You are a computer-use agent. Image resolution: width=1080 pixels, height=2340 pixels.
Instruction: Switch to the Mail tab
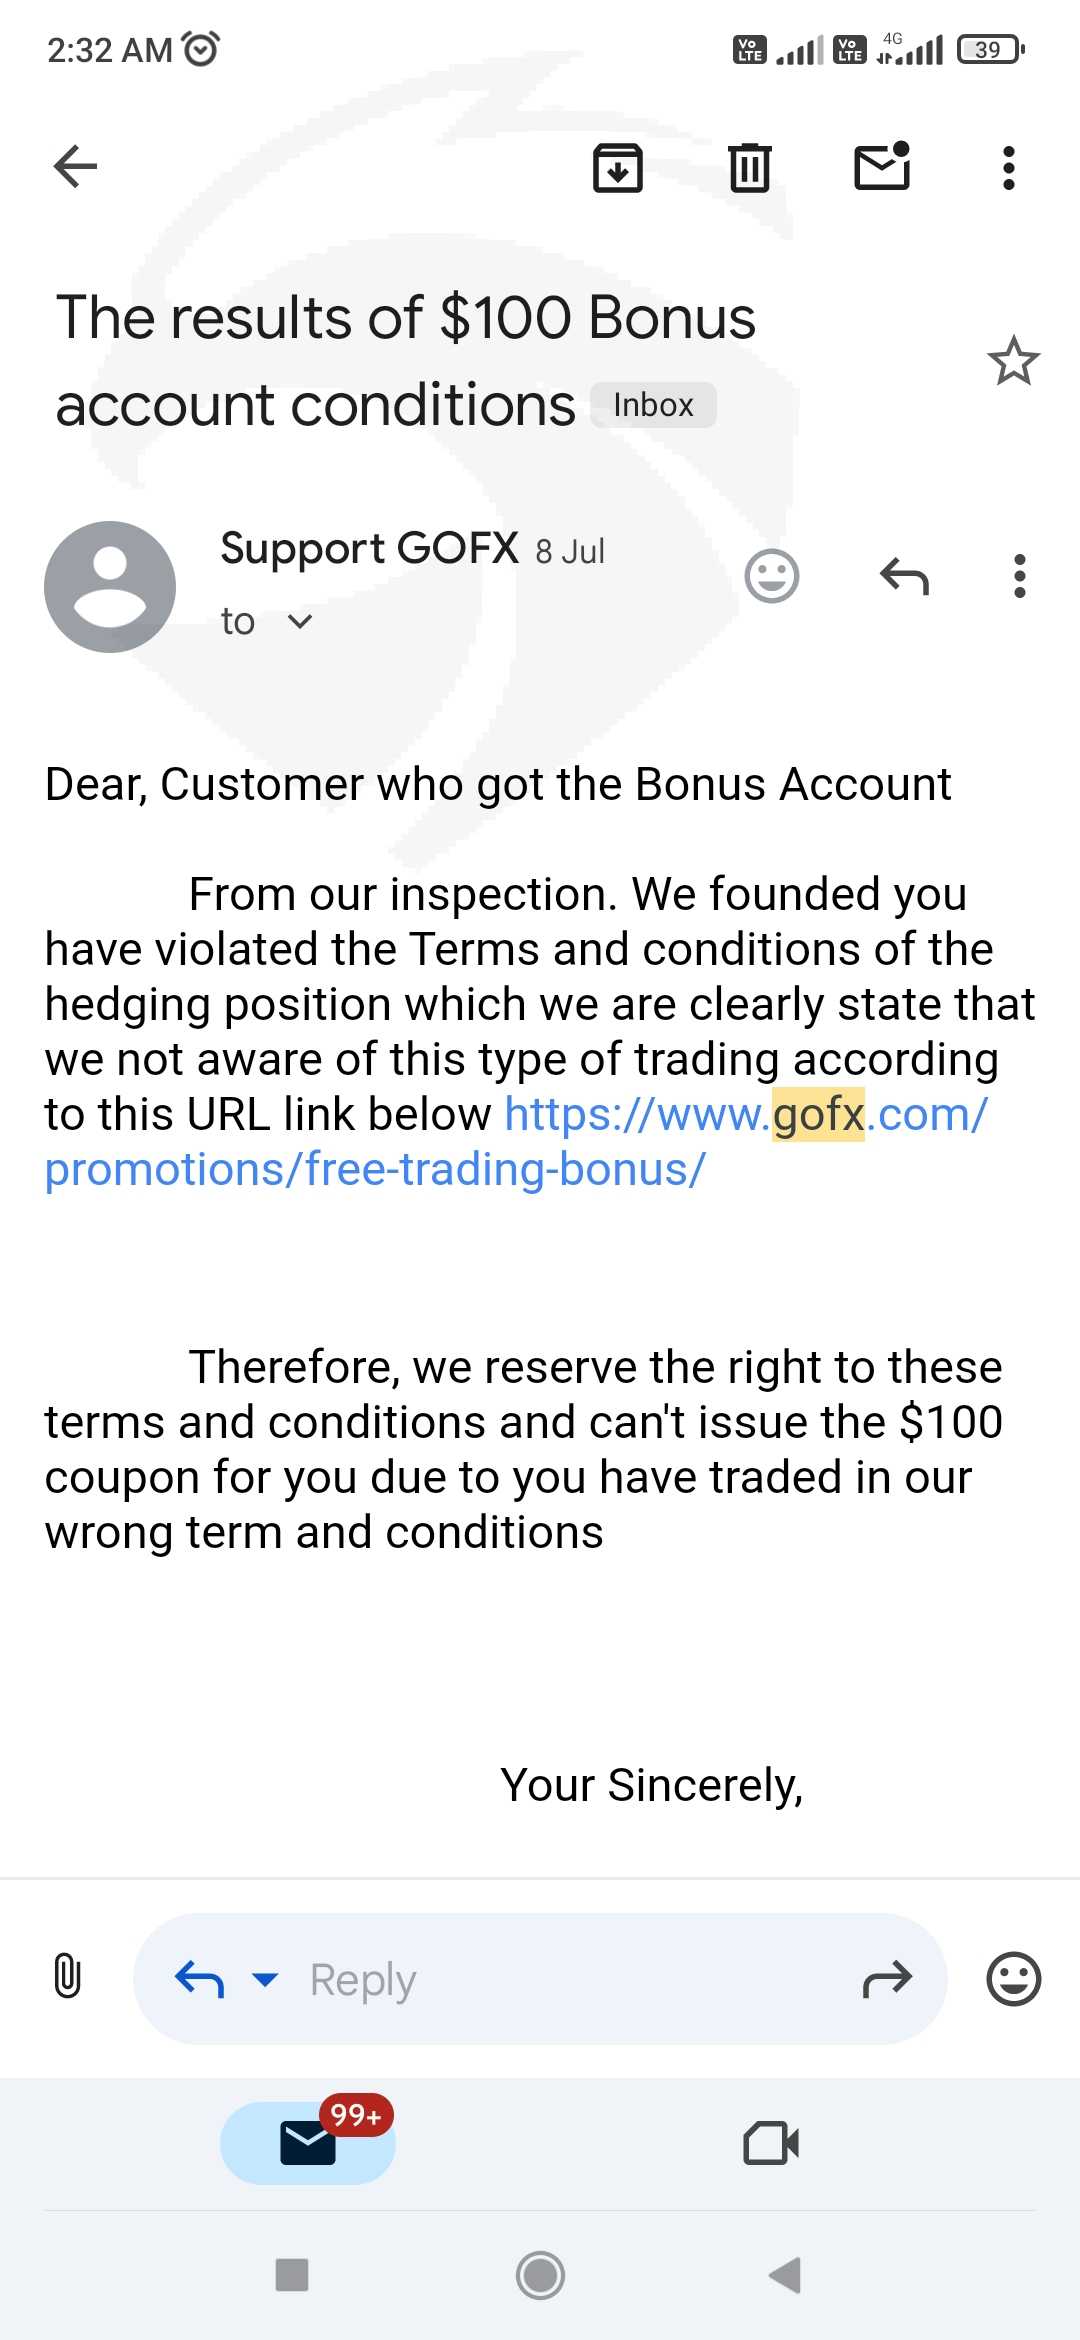(308, 2142)
